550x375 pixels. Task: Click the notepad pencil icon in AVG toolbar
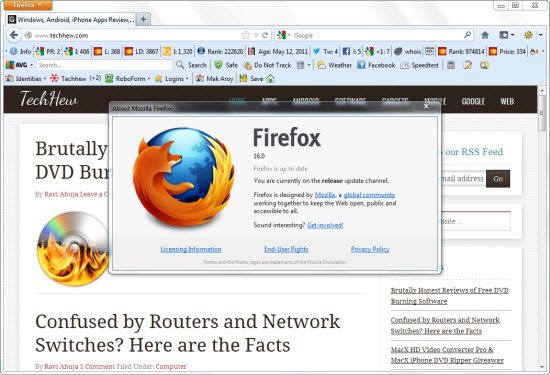point(467,65)
